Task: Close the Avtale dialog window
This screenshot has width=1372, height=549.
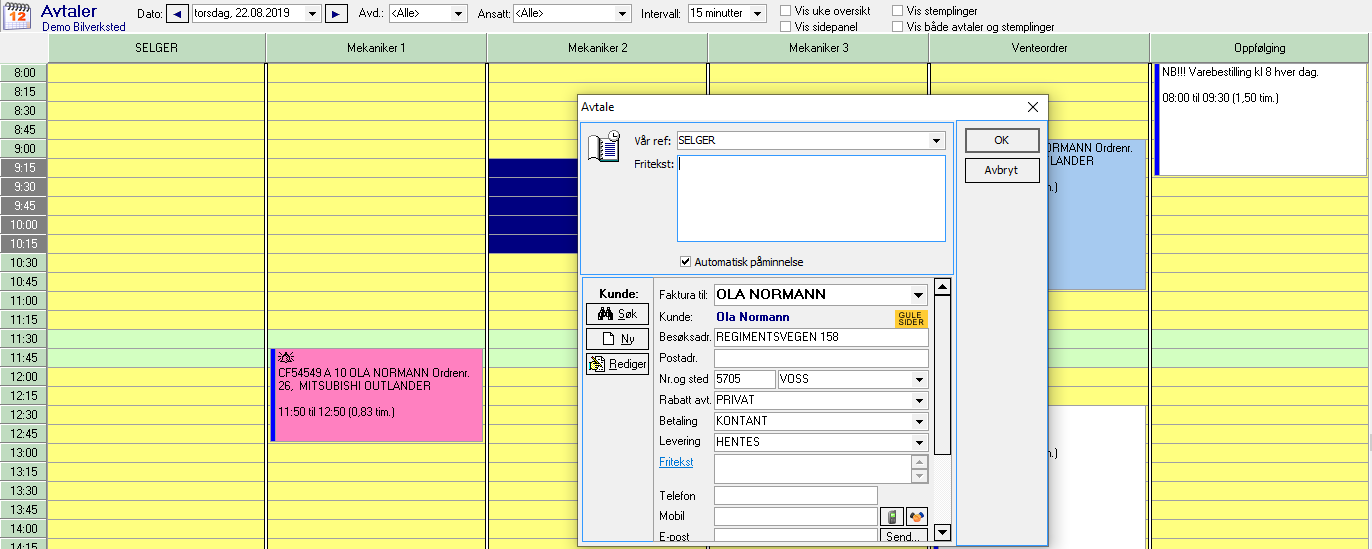Action: coord(1033,107)
